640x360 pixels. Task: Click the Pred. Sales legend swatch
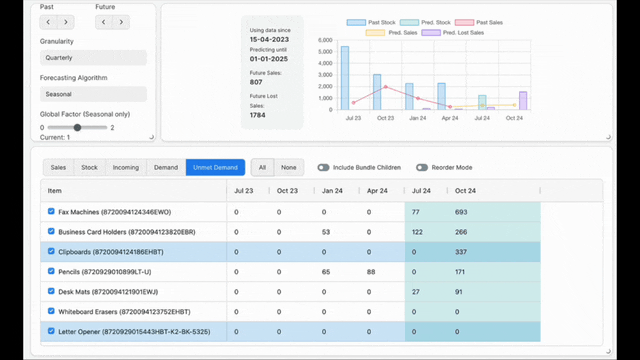pyautogui.click(x=375, y=33)
